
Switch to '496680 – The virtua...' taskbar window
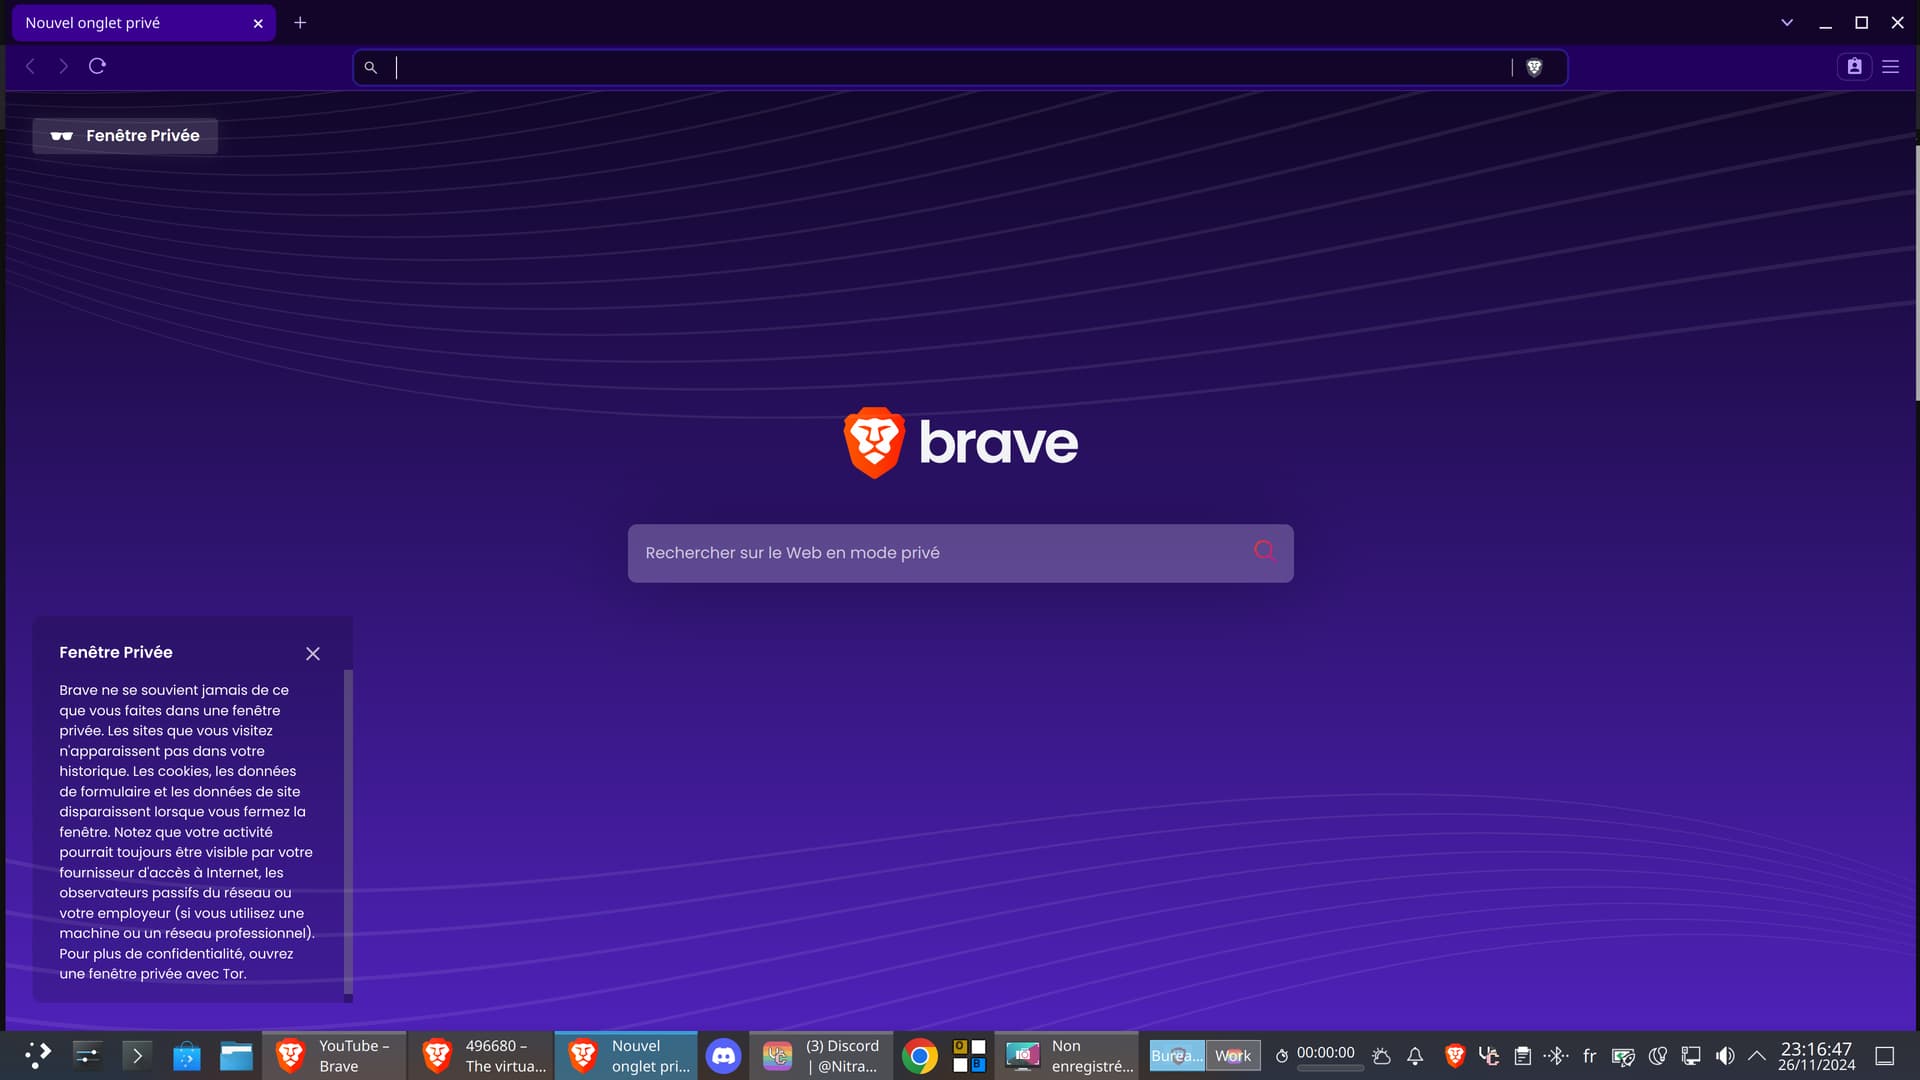481,1055
